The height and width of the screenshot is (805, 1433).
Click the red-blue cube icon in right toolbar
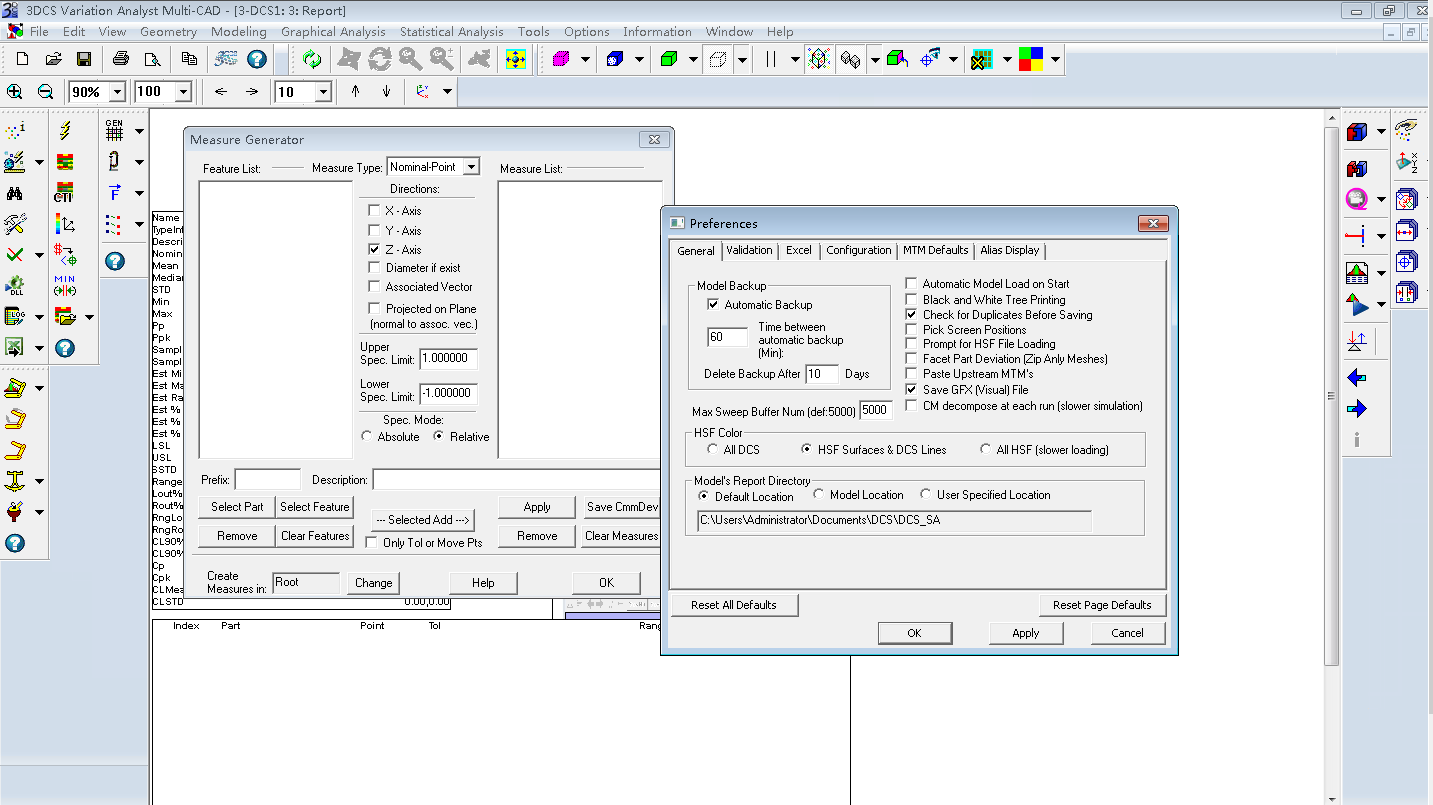pos(1357,132)
